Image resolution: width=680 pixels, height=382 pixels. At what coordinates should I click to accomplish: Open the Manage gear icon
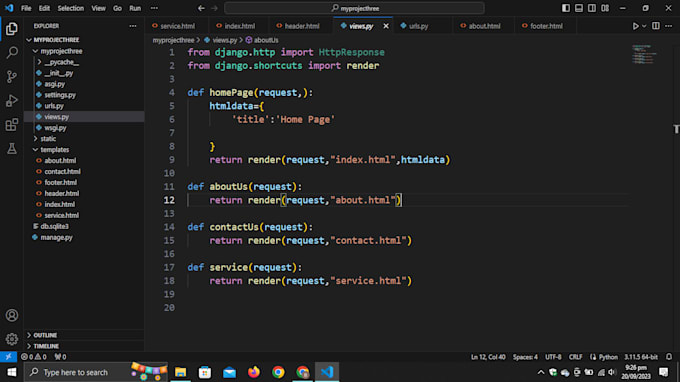[x=12, y=339]
